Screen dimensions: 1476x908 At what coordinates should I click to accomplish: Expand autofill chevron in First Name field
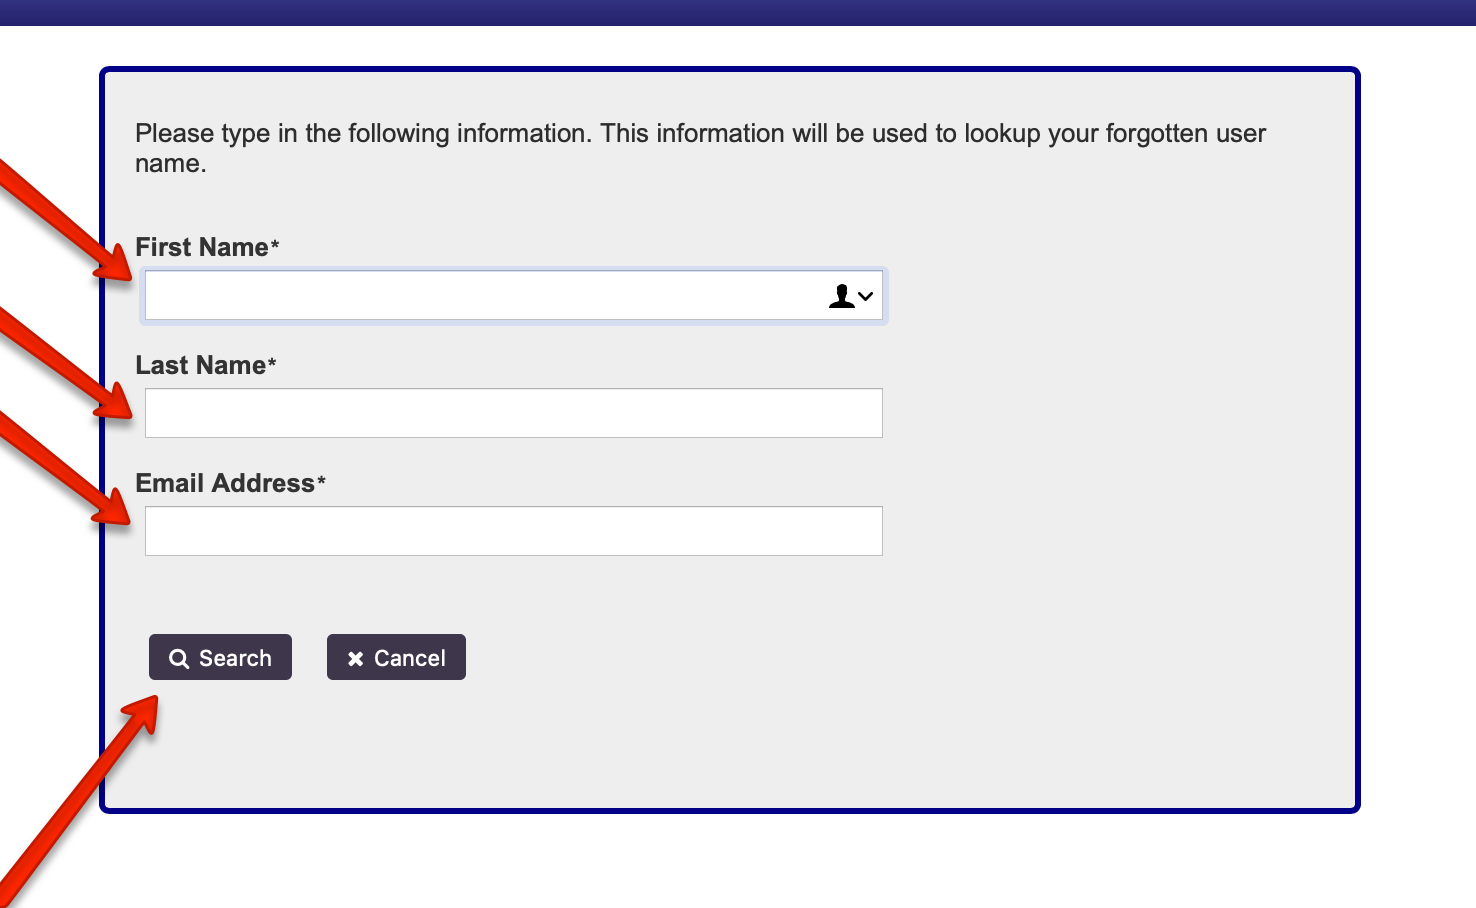866,296
